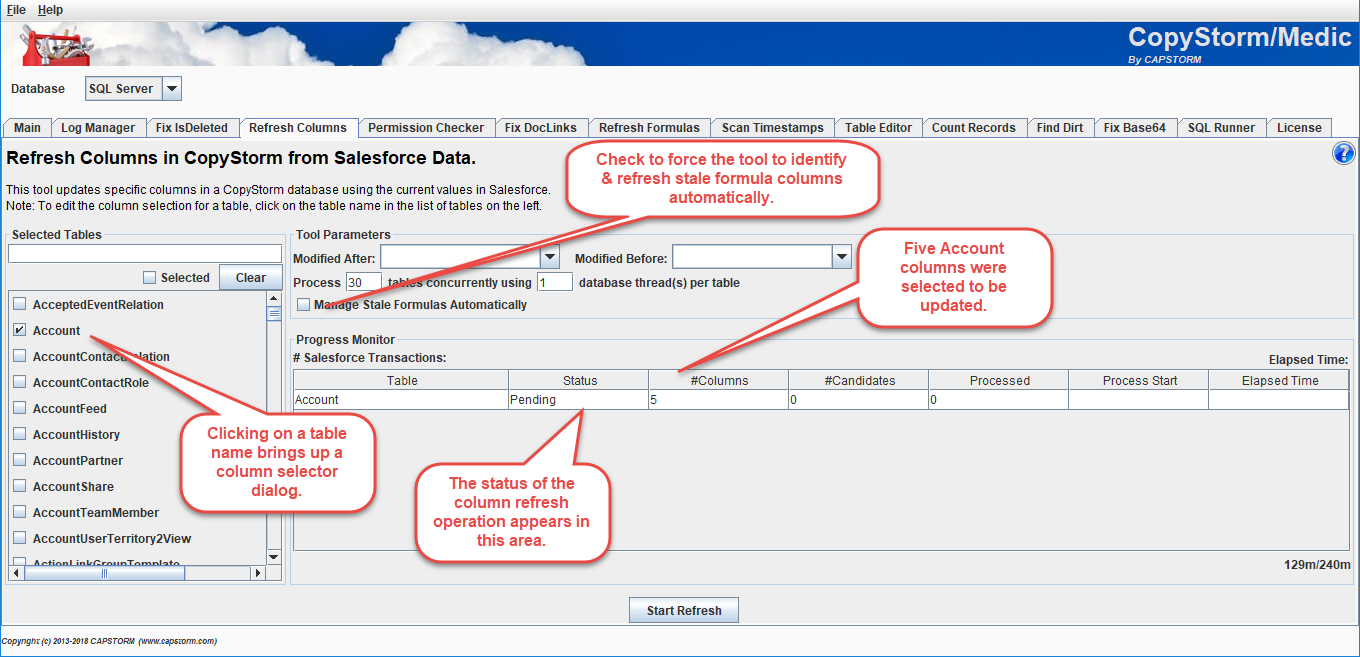The image size is (1360, 657).
Task: Click the #Columns column header
Action: [719, 381]
